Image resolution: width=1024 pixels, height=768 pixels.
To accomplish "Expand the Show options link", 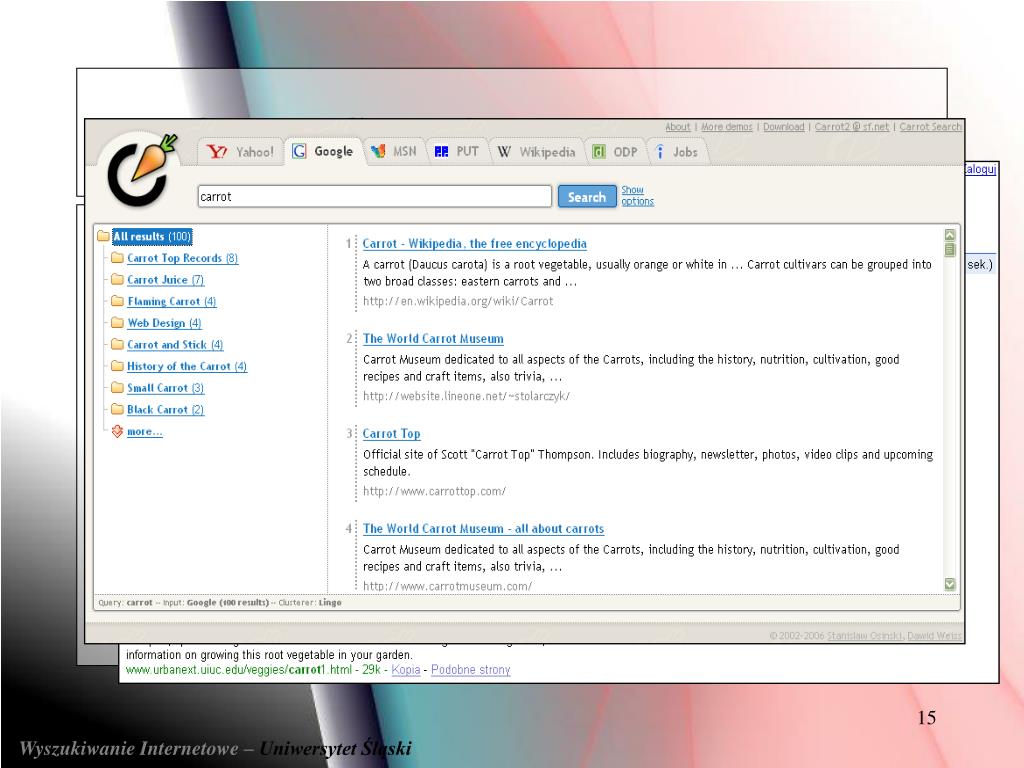I will coord(637,195).
